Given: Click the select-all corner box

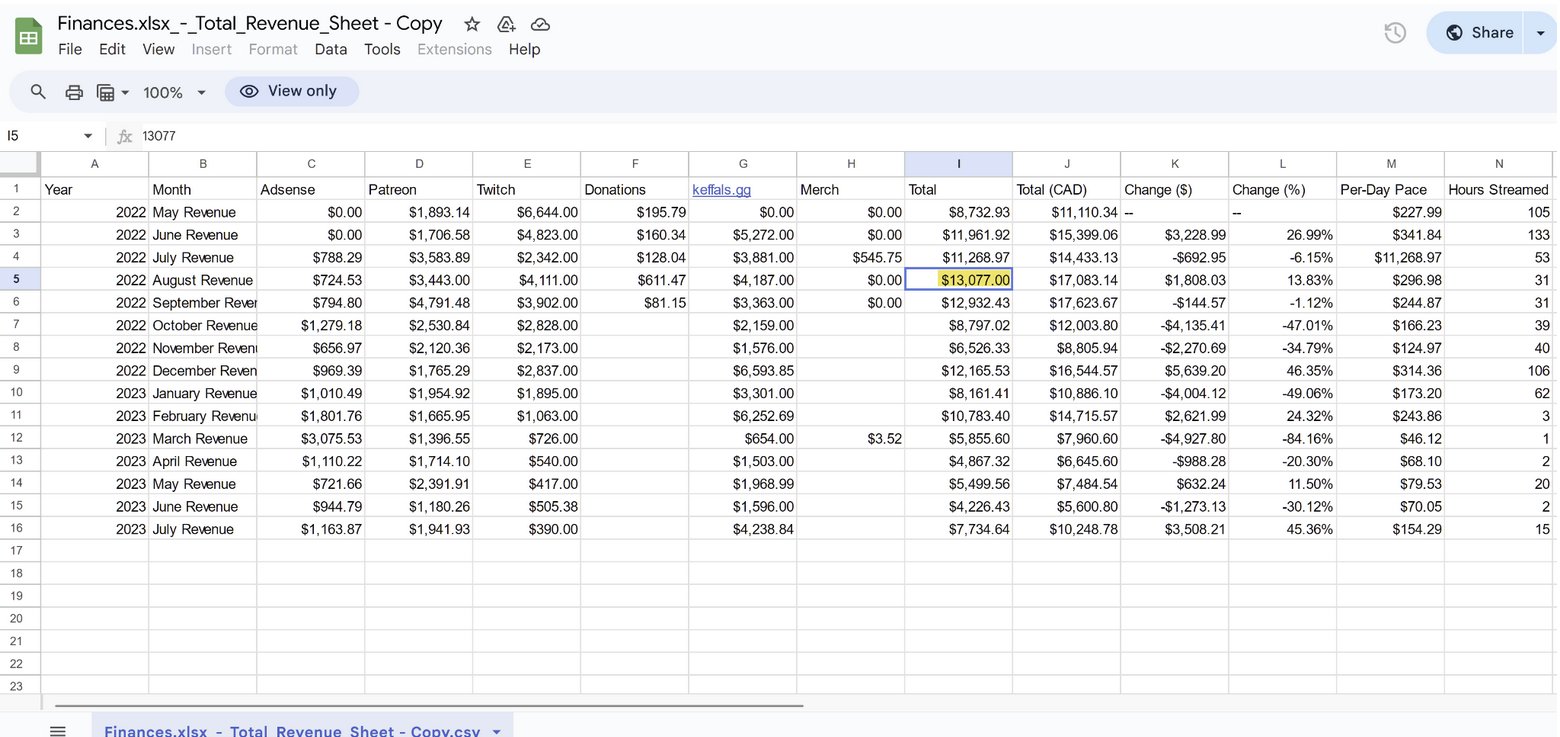Looking at the screenshot, I should tap(20, 164).
